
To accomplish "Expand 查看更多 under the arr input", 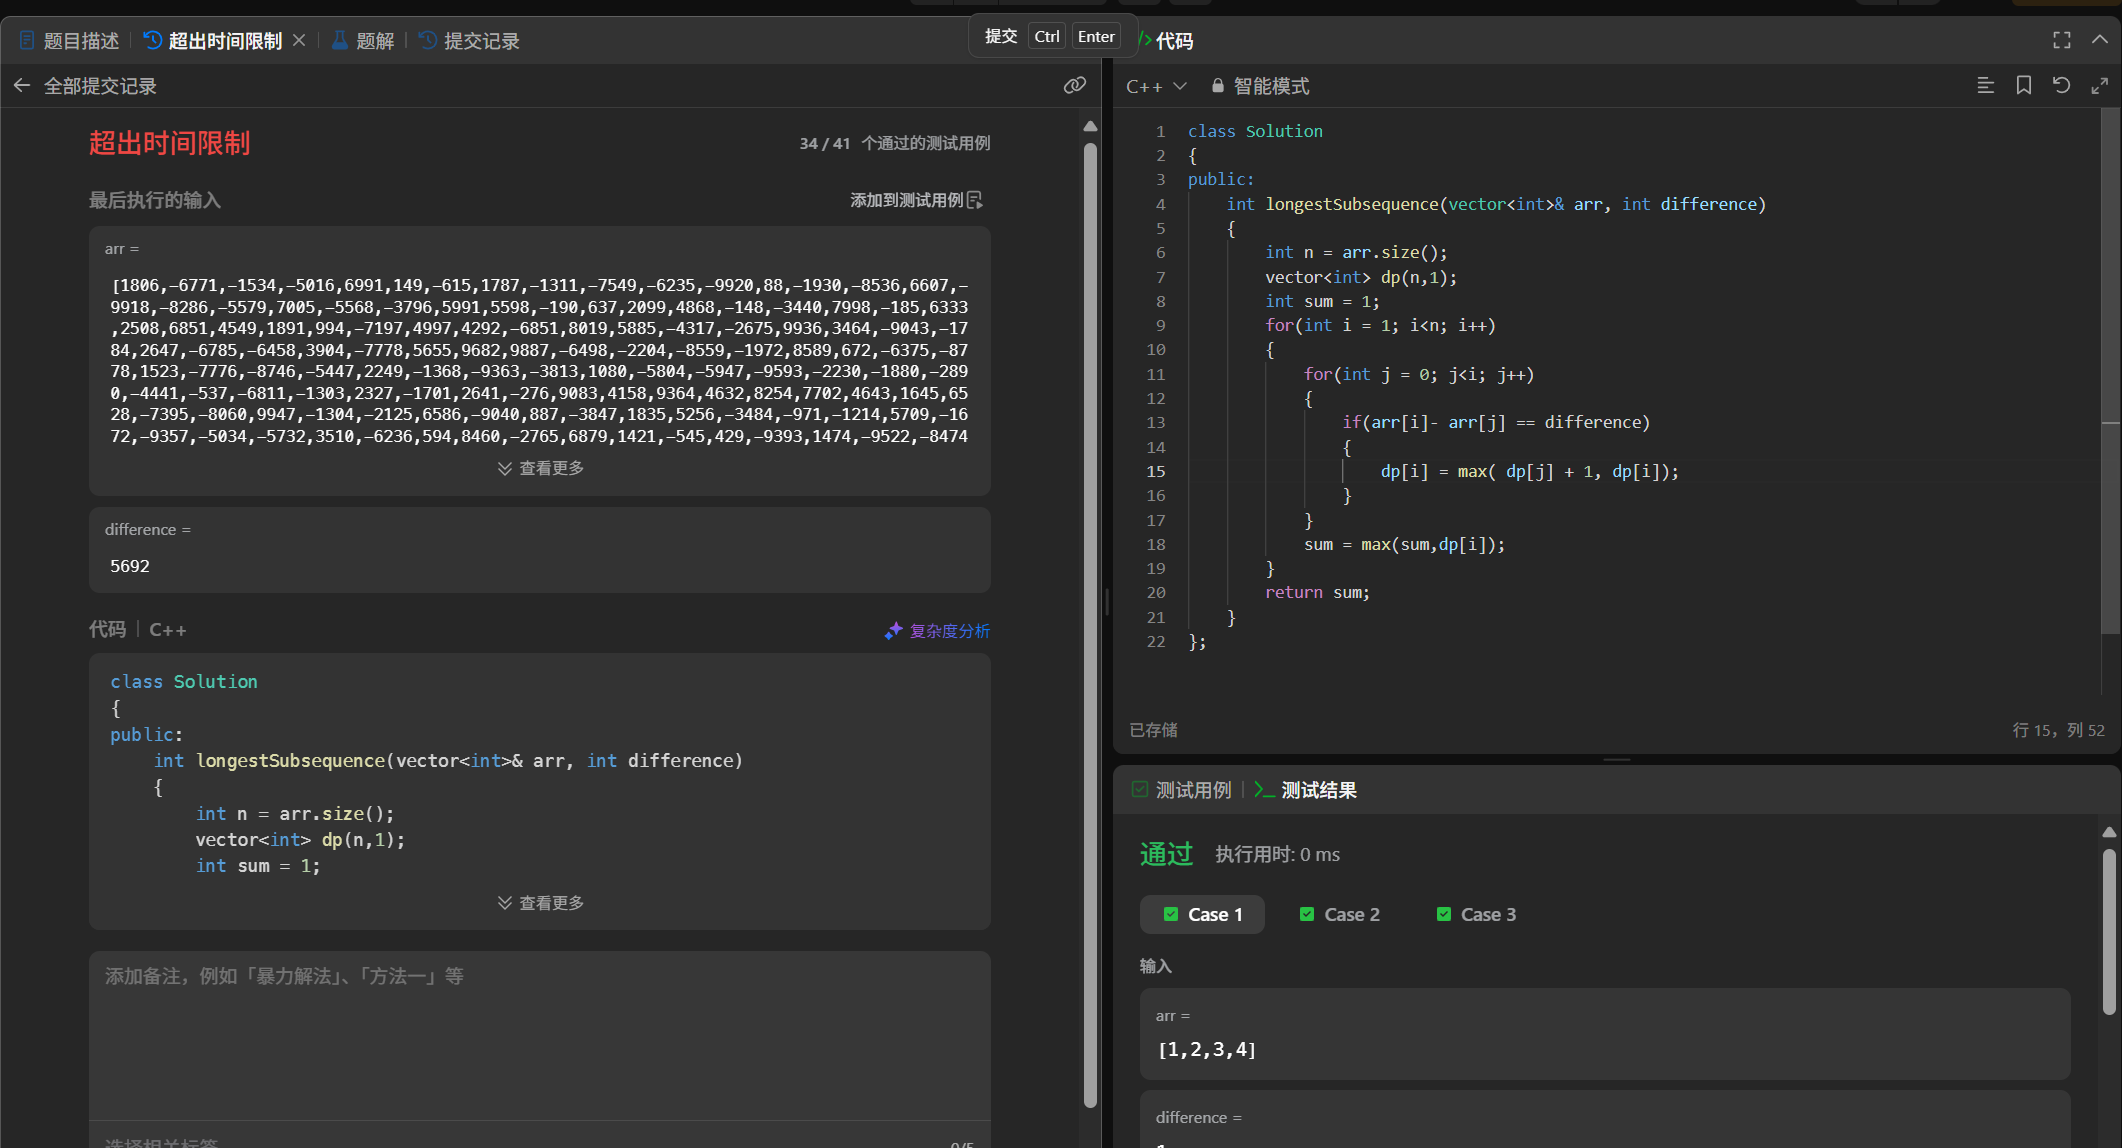I will point(540,468).
